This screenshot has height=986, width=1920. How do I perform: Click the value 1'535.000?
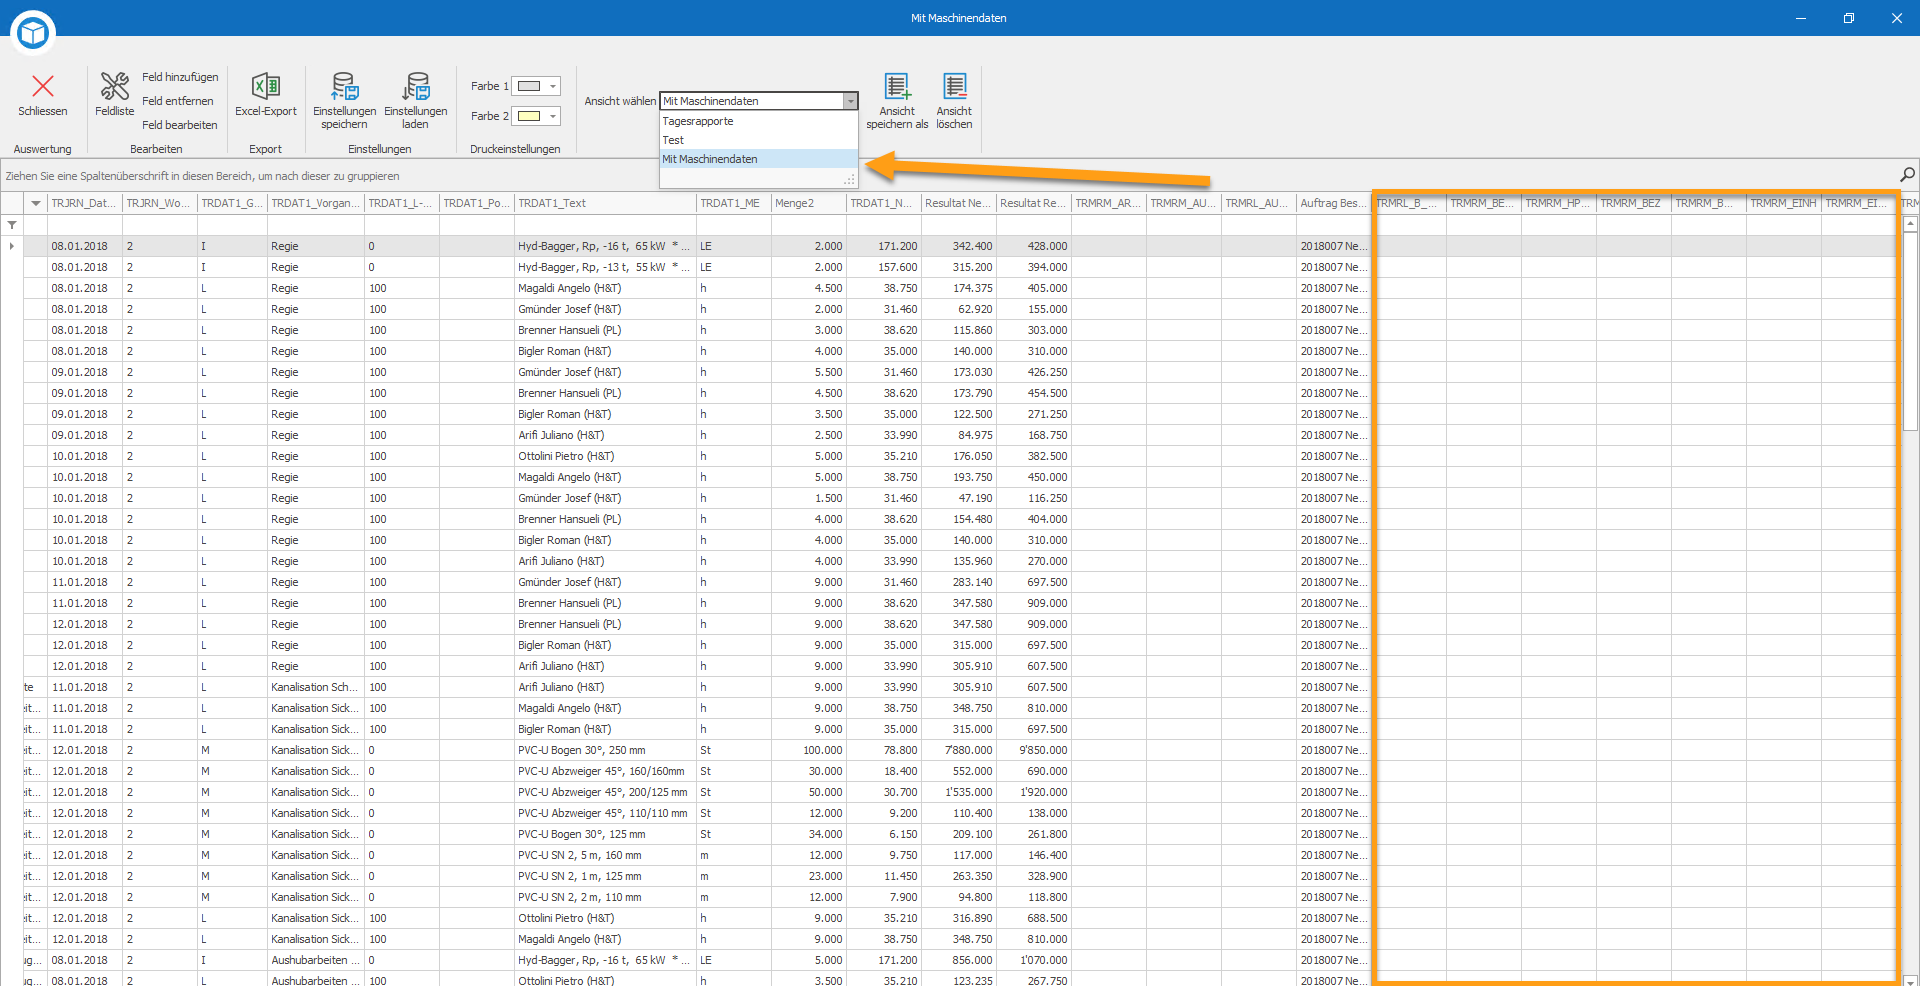[x=969, y=792]
